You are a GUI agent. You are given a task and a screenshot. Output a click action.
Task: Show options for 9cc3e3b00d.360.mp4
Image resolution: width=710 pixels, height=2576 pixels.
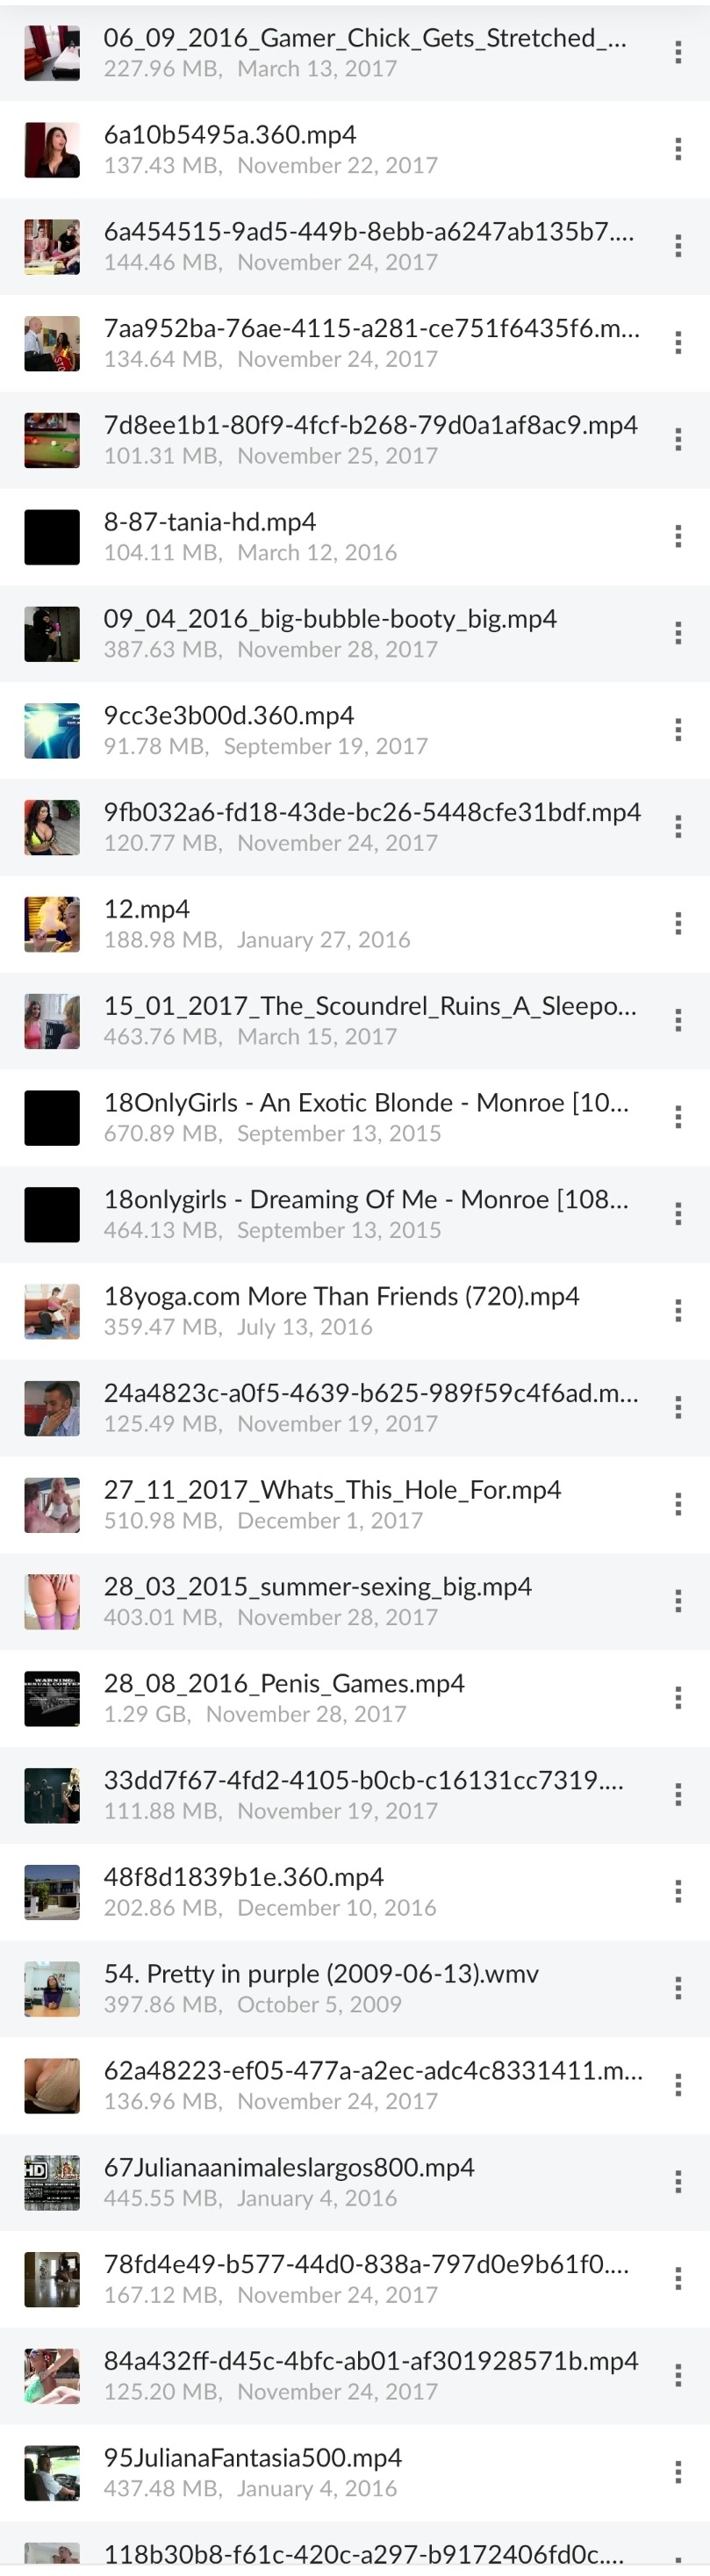click(x=678, y=730)
